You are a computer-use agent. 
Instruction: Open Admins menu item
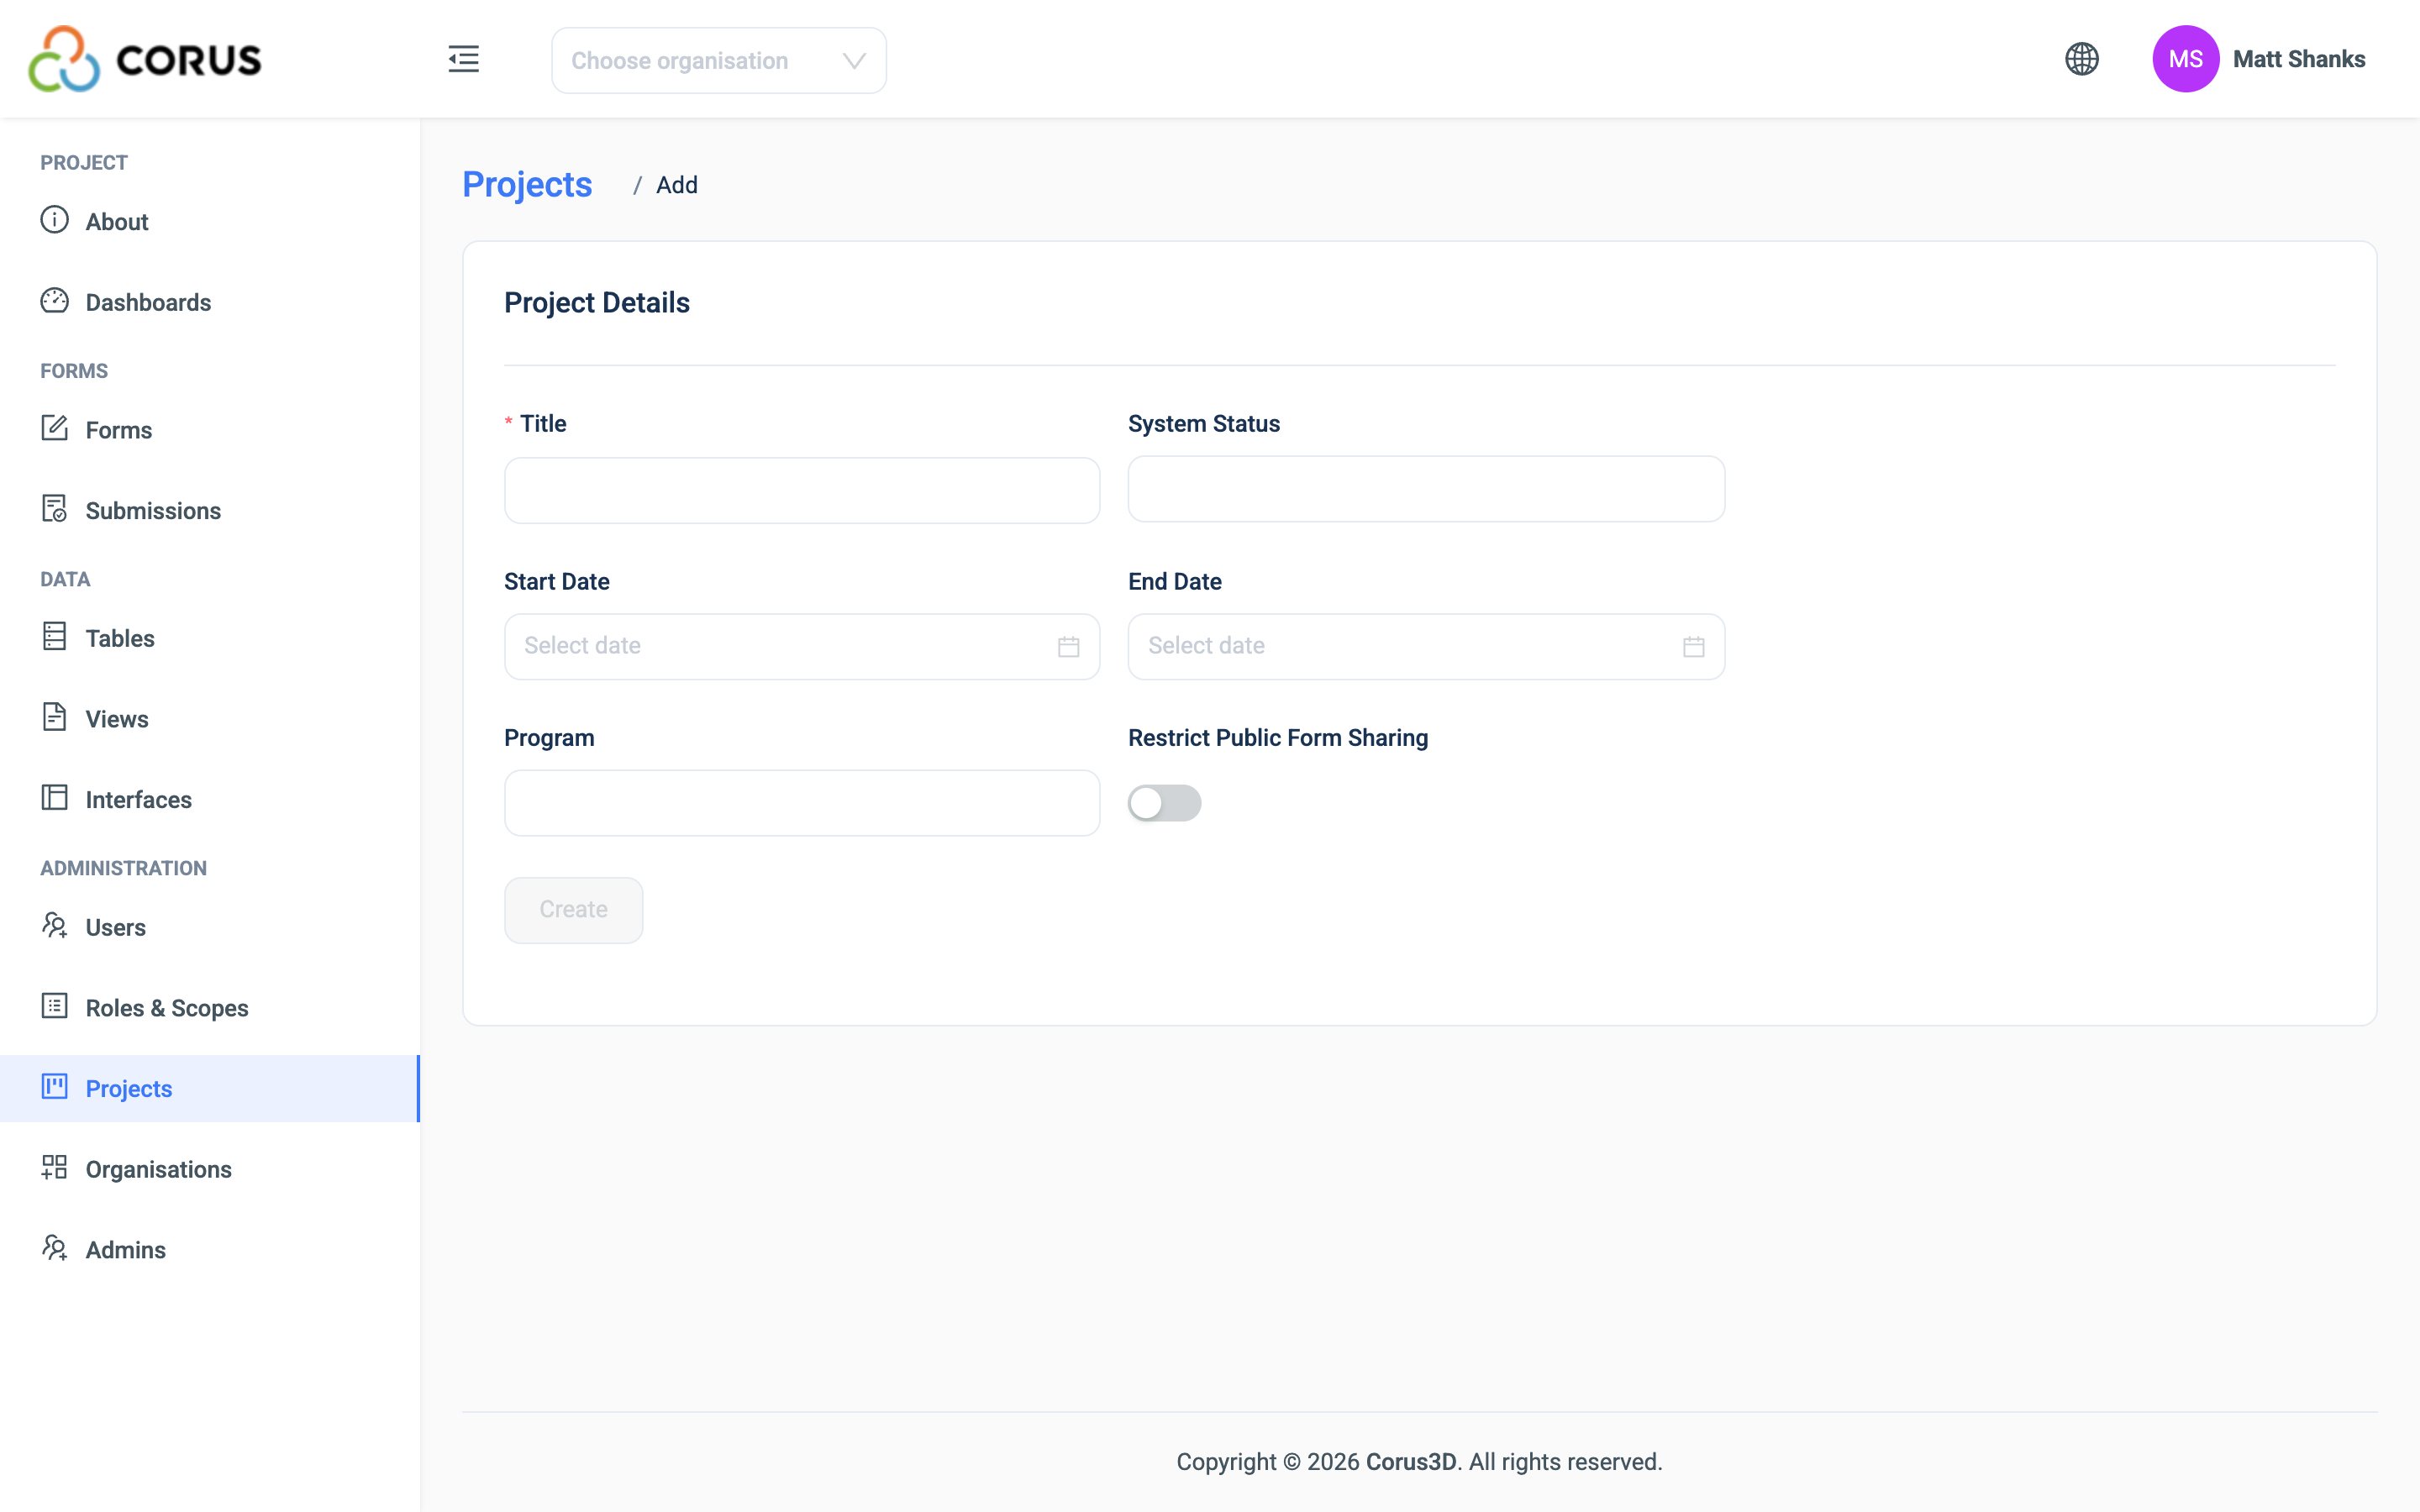click(210, 1250)
